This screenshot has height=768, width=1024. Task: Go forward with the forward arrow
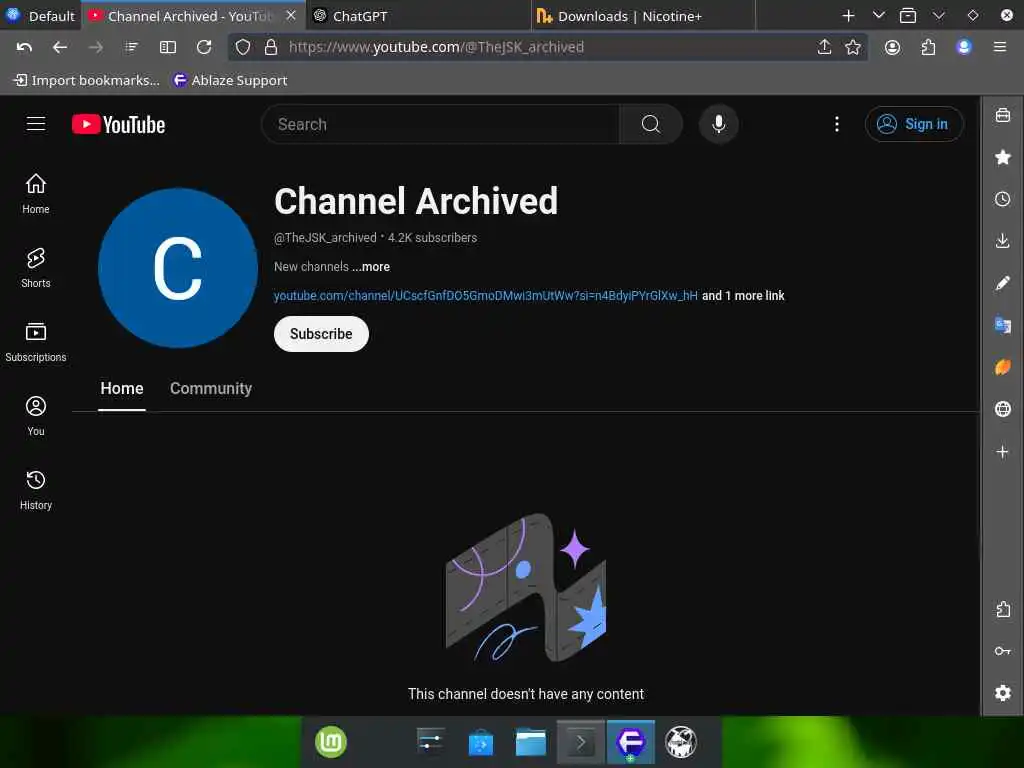(x=95, y=47)
